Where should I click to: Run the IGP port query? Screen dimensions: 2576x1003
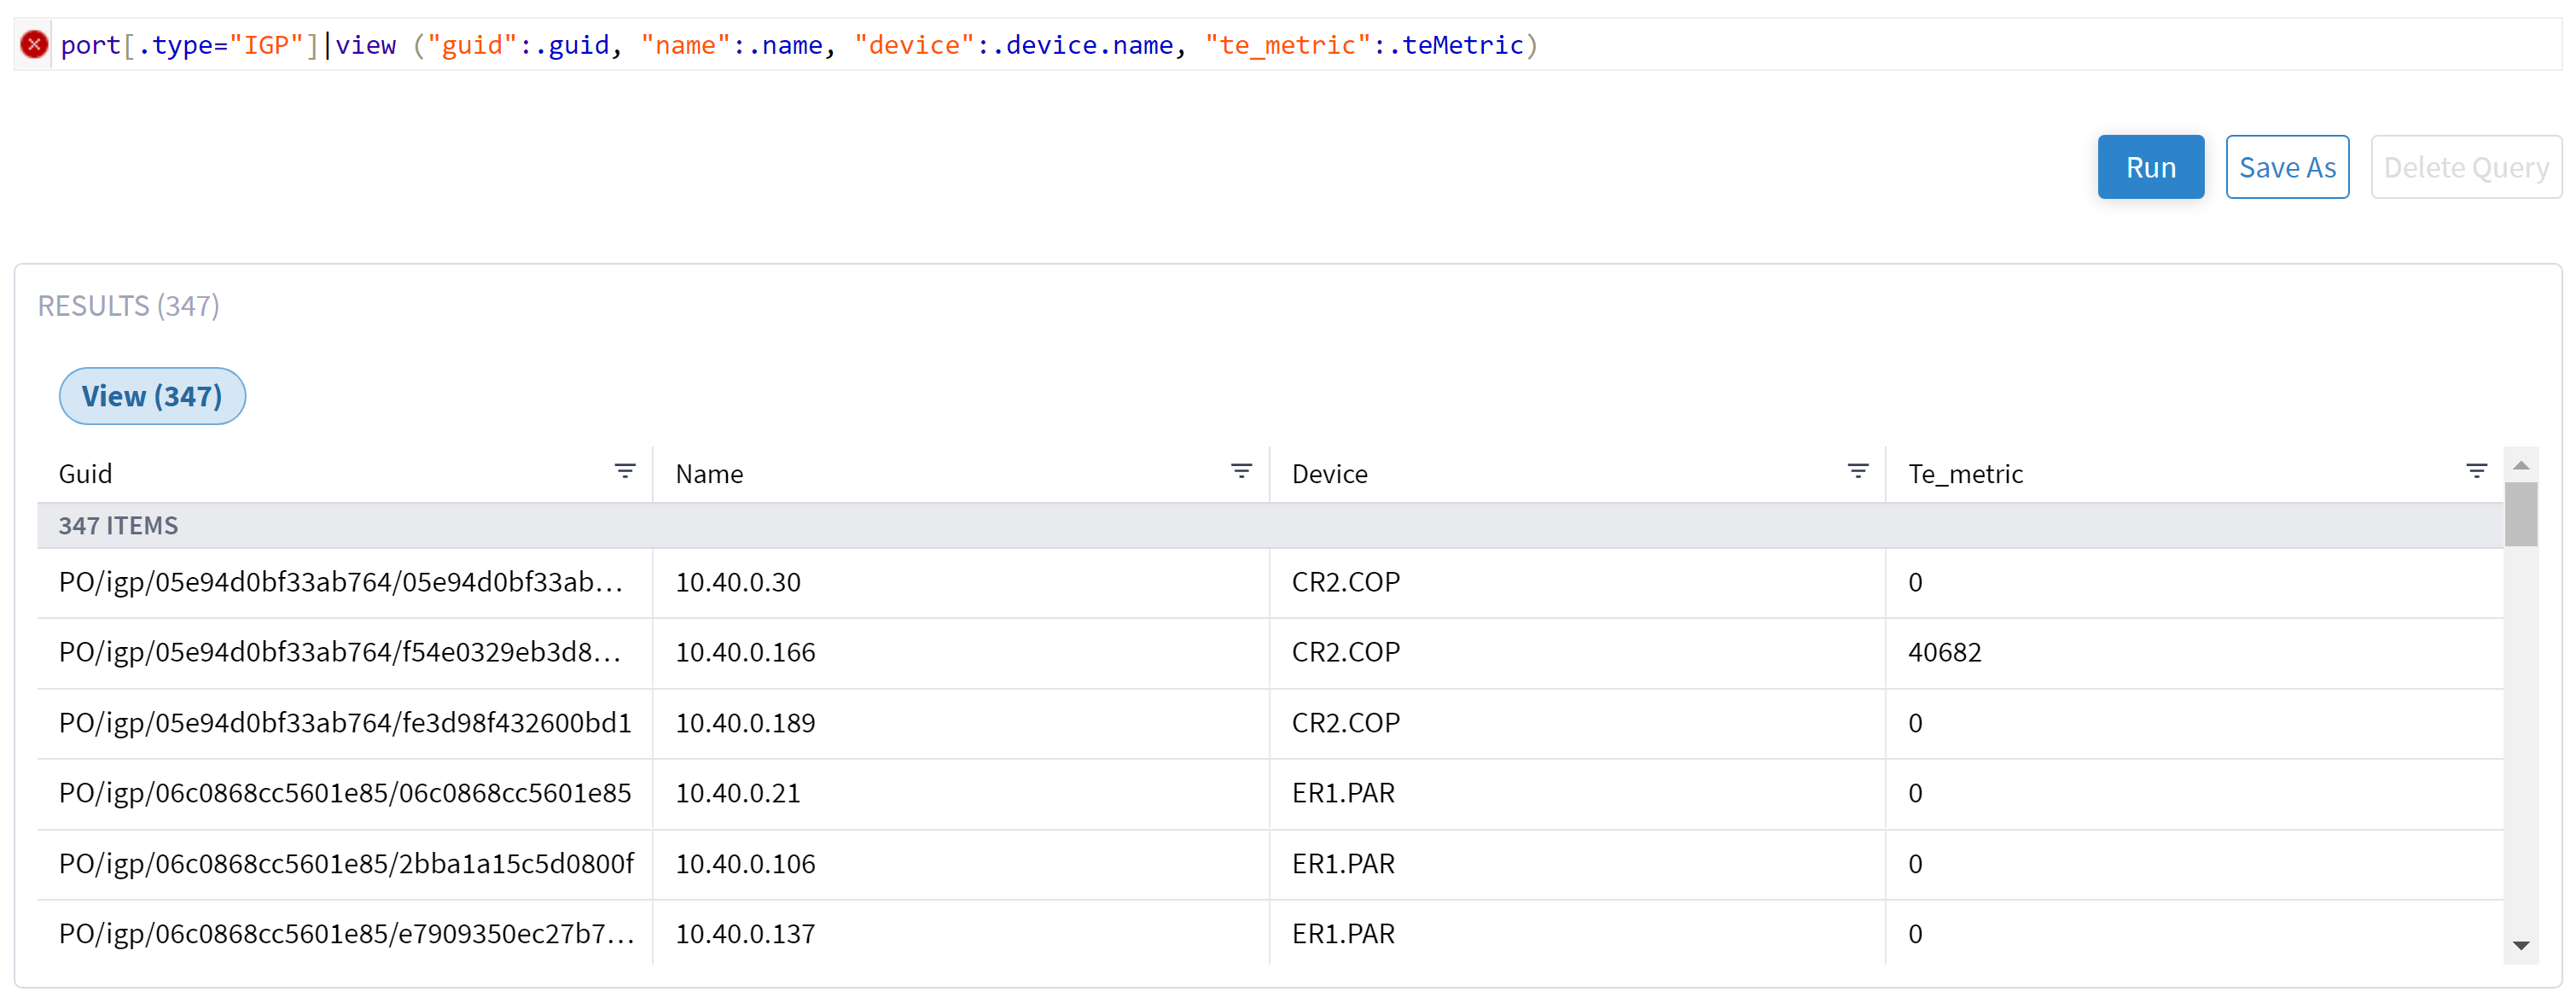(x=2150, y=166)
